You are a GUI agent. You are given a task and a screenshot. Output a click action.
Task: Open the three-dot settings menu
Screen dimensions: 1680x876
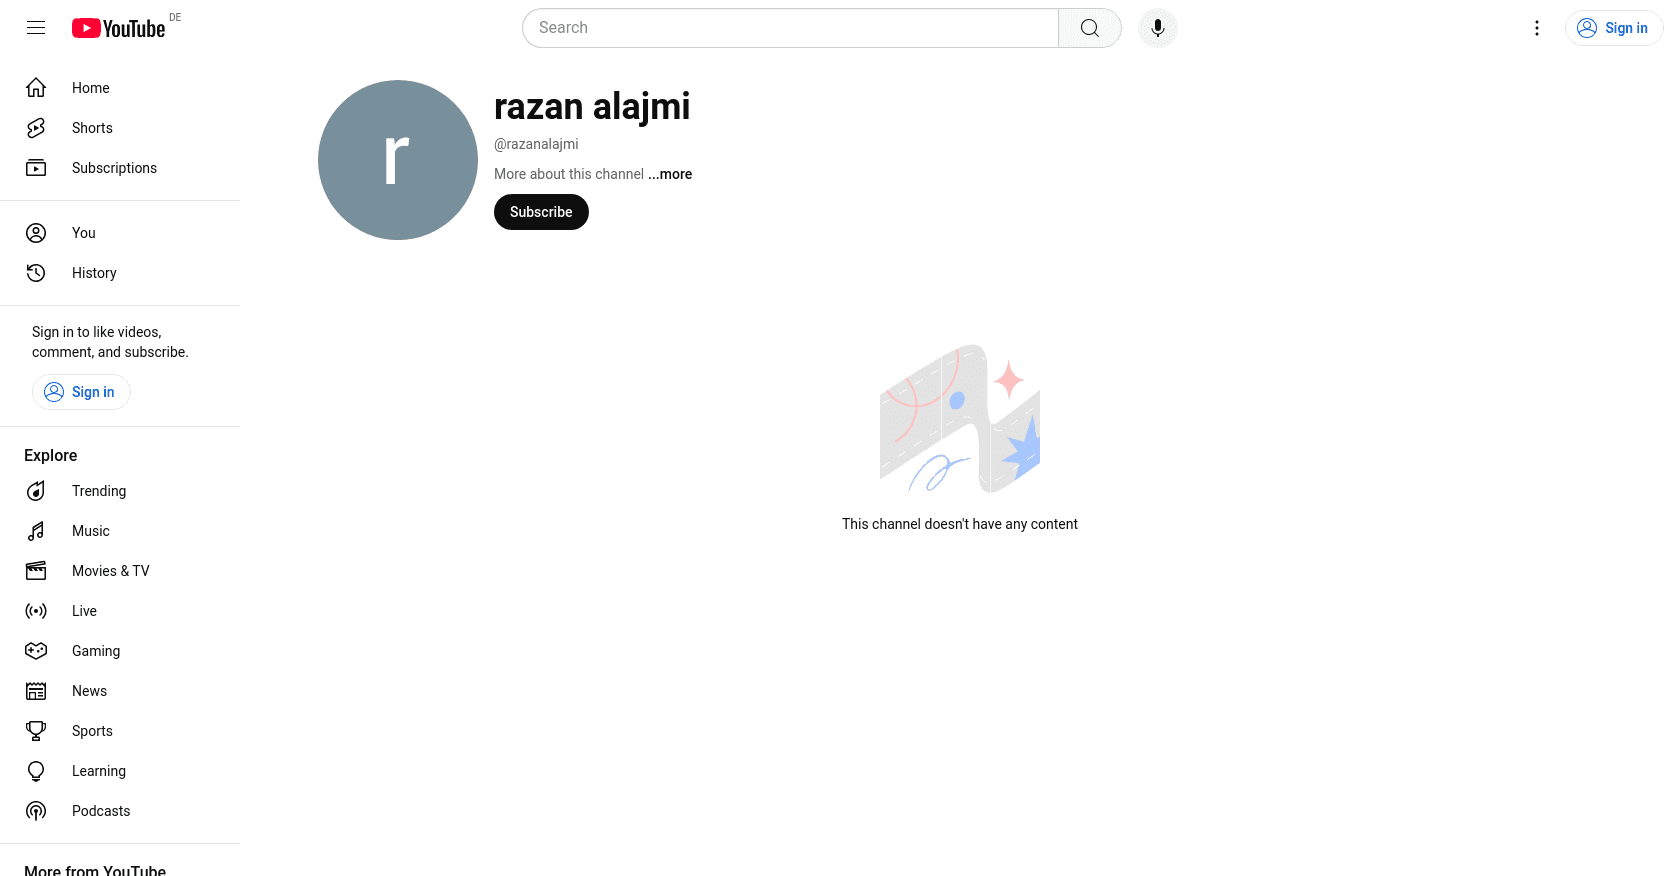1537,28
